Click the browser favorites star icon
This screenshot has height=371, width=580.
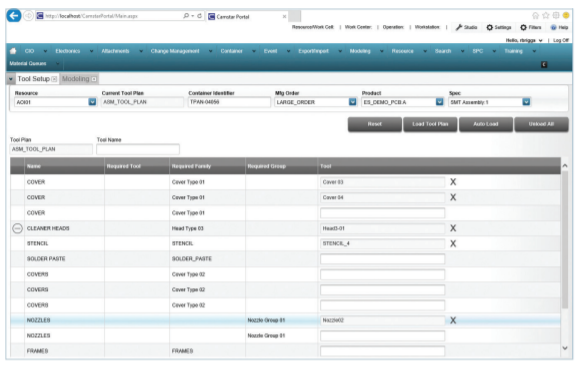546,16
